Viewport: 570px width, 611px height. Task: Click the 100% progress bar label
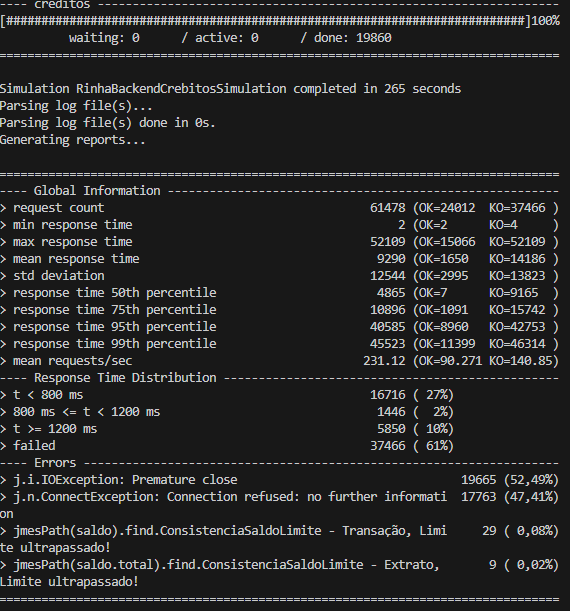[545, 21]
